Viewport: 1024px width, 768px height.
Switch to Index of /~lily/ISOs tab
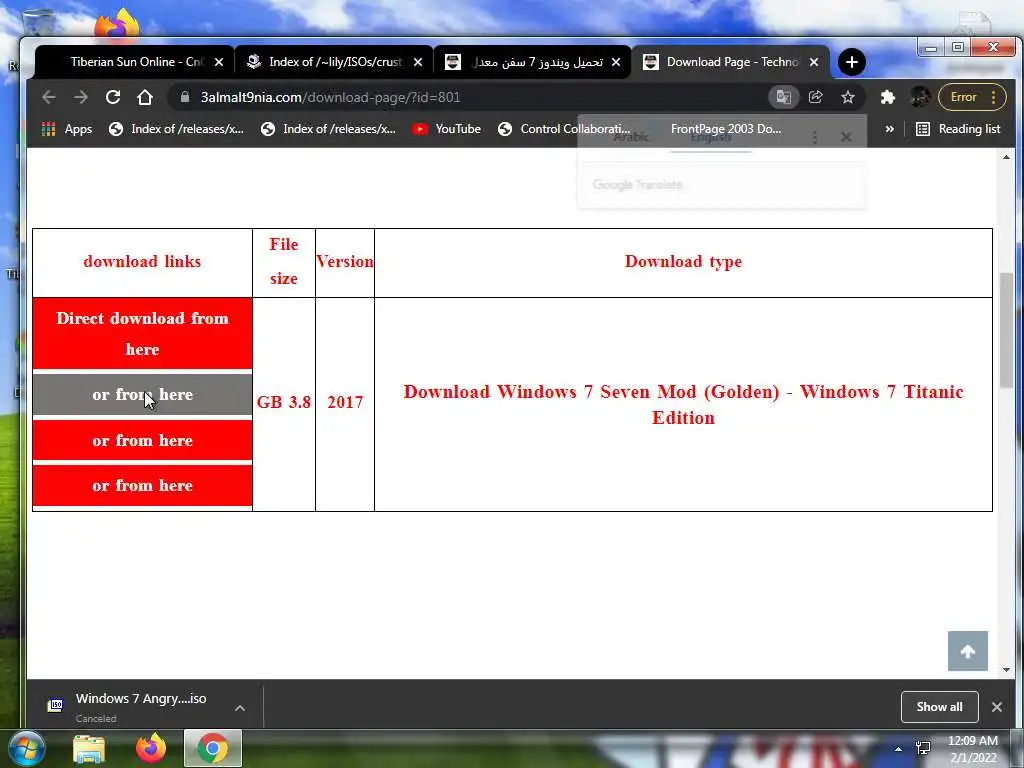[333, 62]
